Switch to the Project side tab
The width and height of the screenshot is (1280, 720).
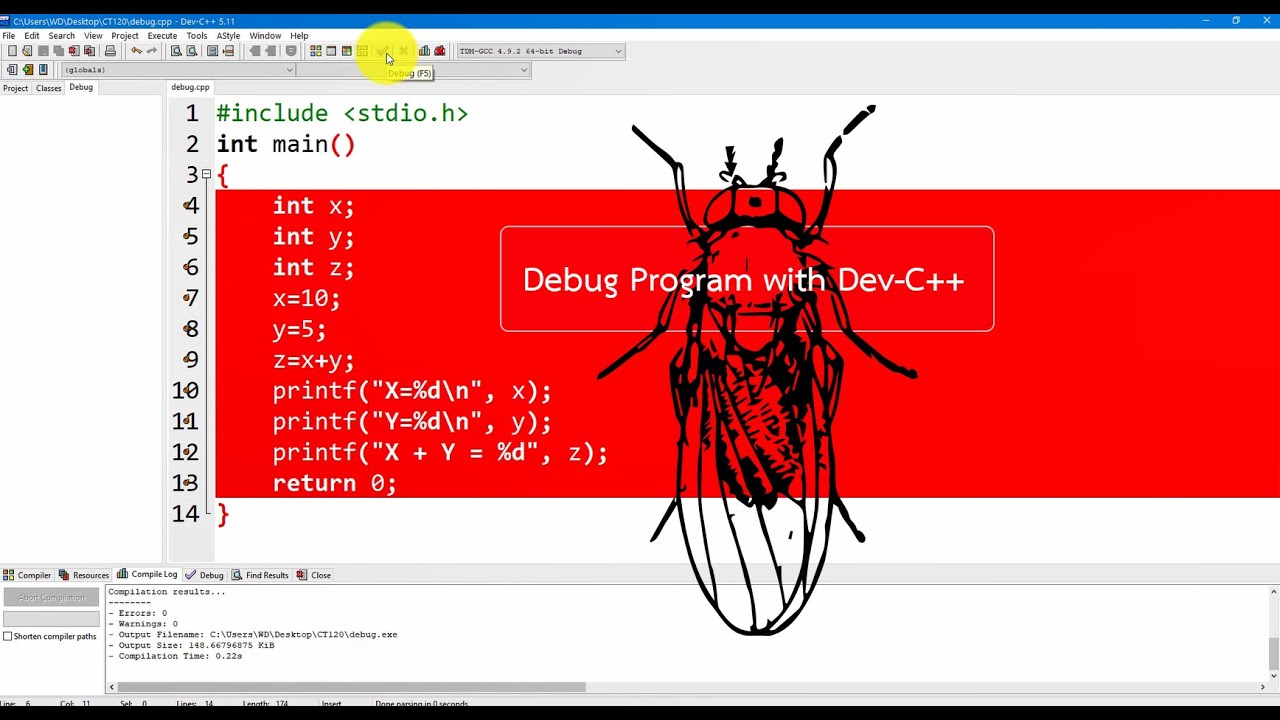click(15, 88)
